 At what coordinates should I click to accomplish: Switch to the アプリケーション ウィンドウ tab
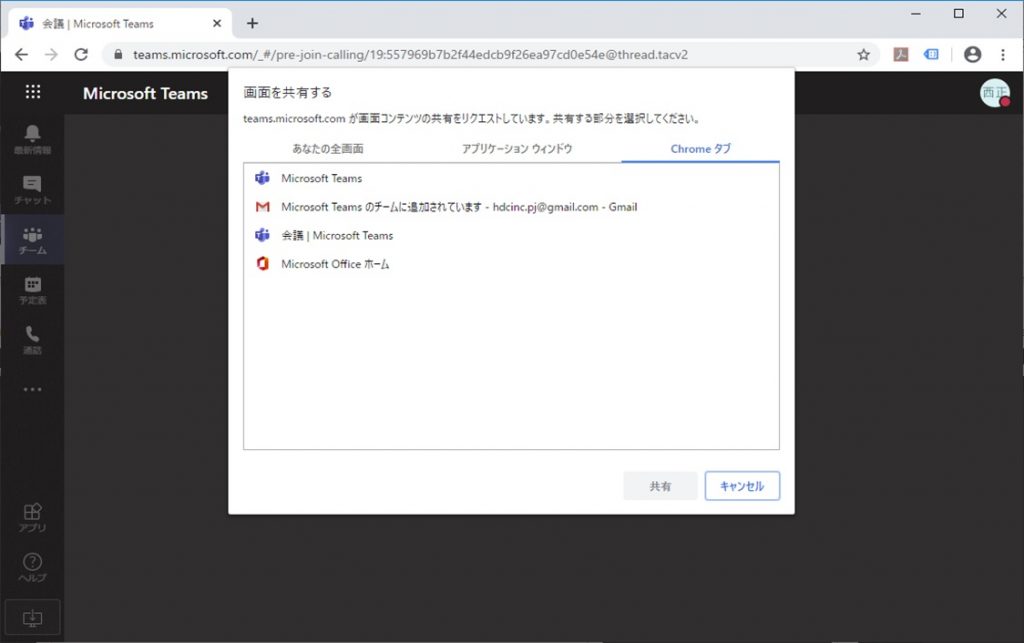coord(516,149)
